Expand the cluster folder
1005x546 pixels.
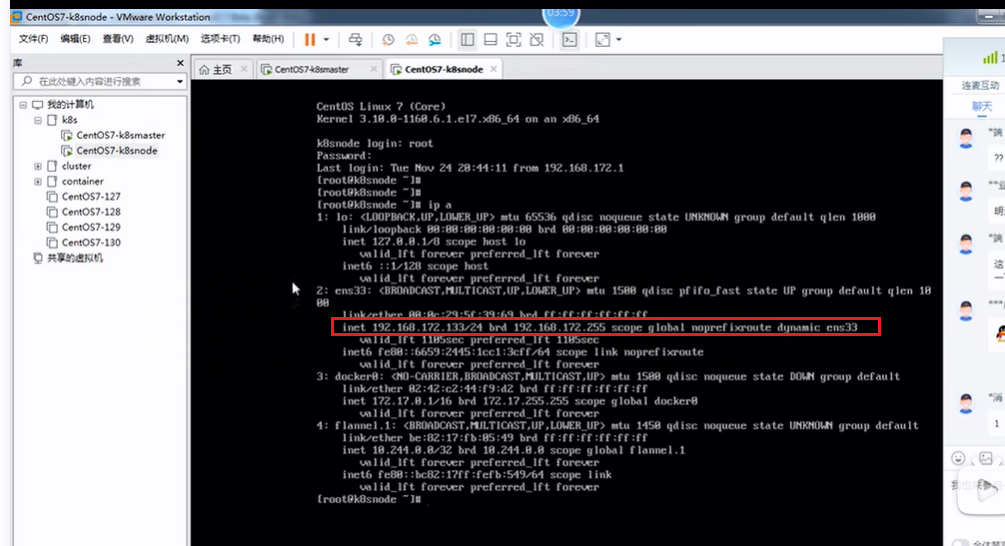click(38, 166)
